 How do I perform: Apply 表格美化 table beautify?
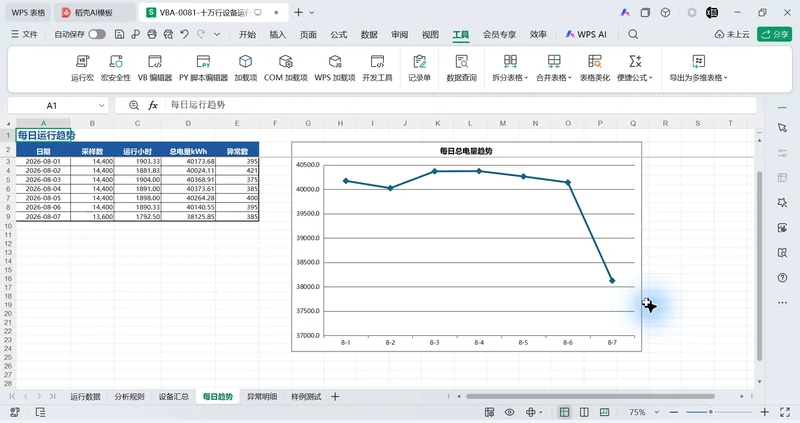[x=594, y=68]
